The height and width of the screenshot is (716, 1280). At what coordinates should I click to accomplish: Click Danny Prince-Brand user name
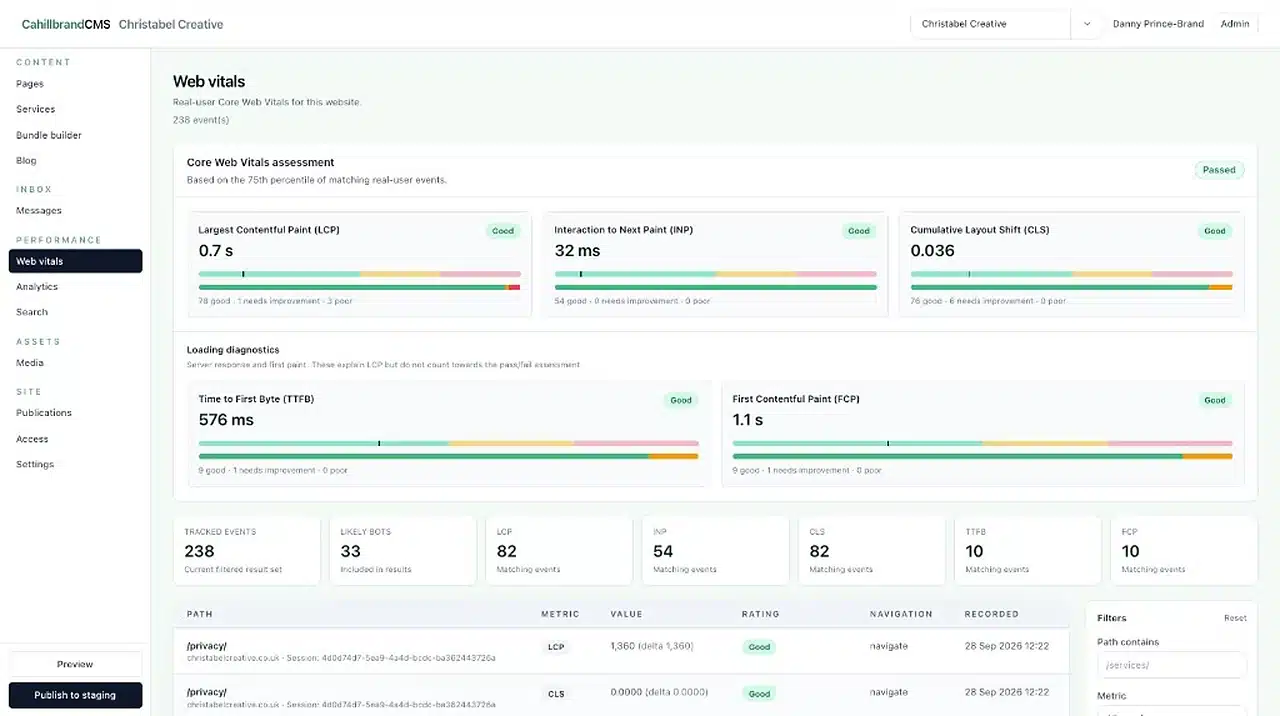pos(1158,24)
